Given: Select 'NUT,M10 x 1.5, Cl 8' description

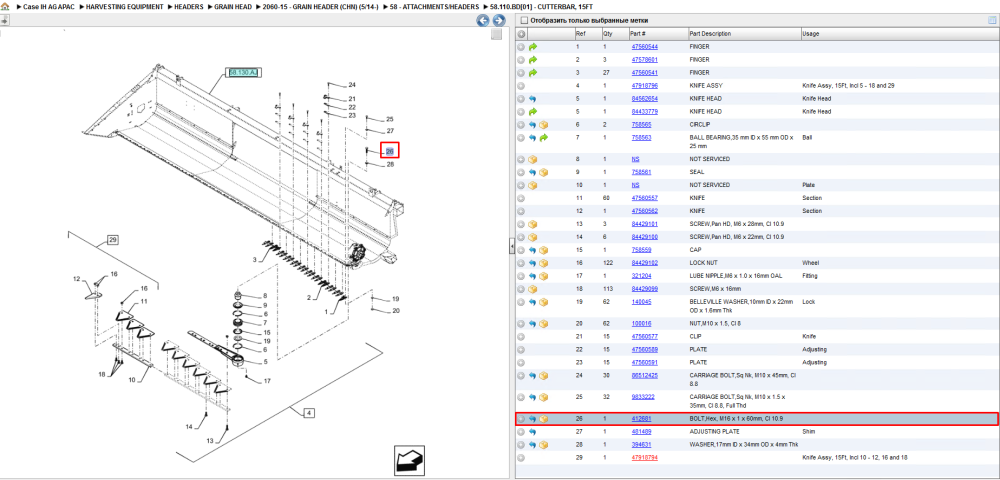Looking at the screenshot, I should tap(717, 323).
